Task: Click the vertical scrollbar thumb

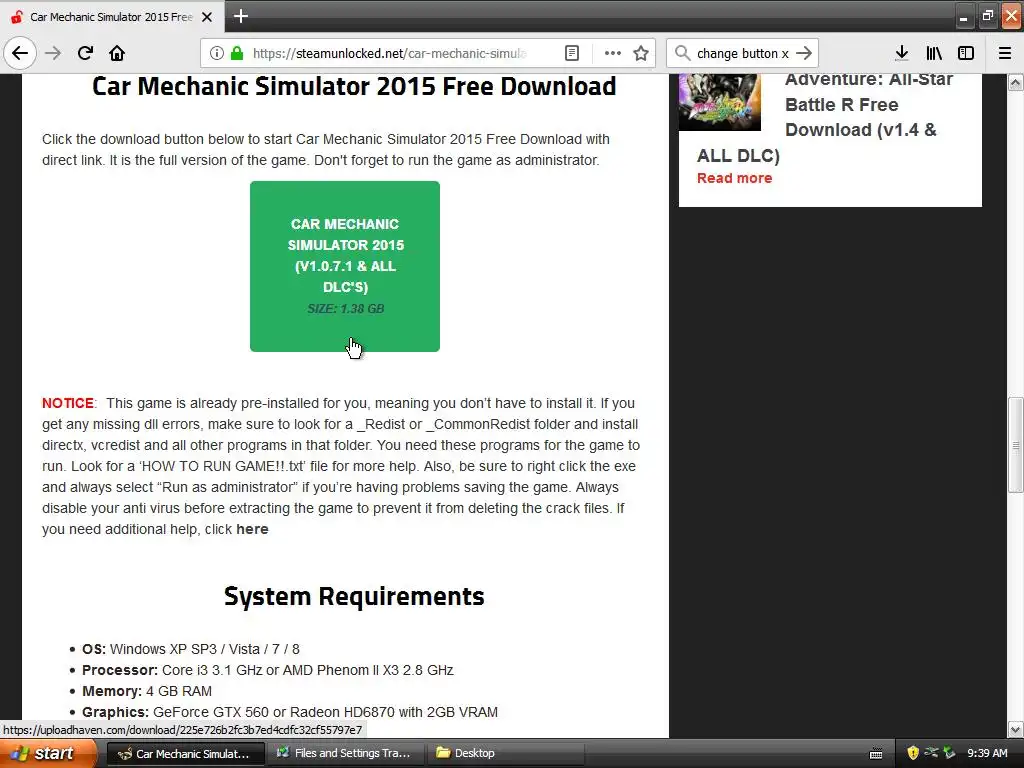Action: (1016, 445)
